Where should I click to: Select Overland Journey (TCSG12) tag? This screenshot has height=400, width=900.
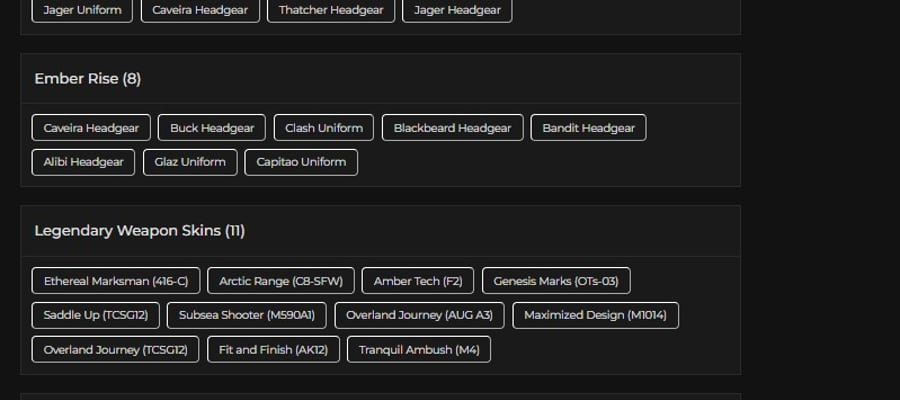click(115, 349)
